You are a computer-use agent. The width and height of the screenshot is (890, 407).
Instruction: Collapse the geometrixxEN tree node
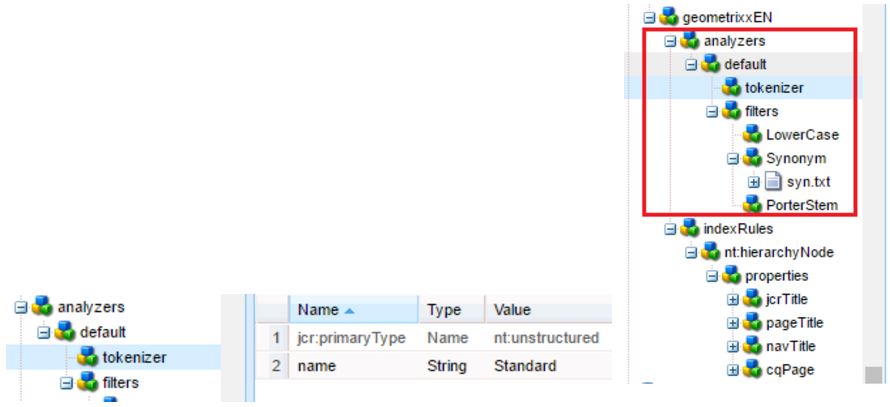tap(650, 18)
